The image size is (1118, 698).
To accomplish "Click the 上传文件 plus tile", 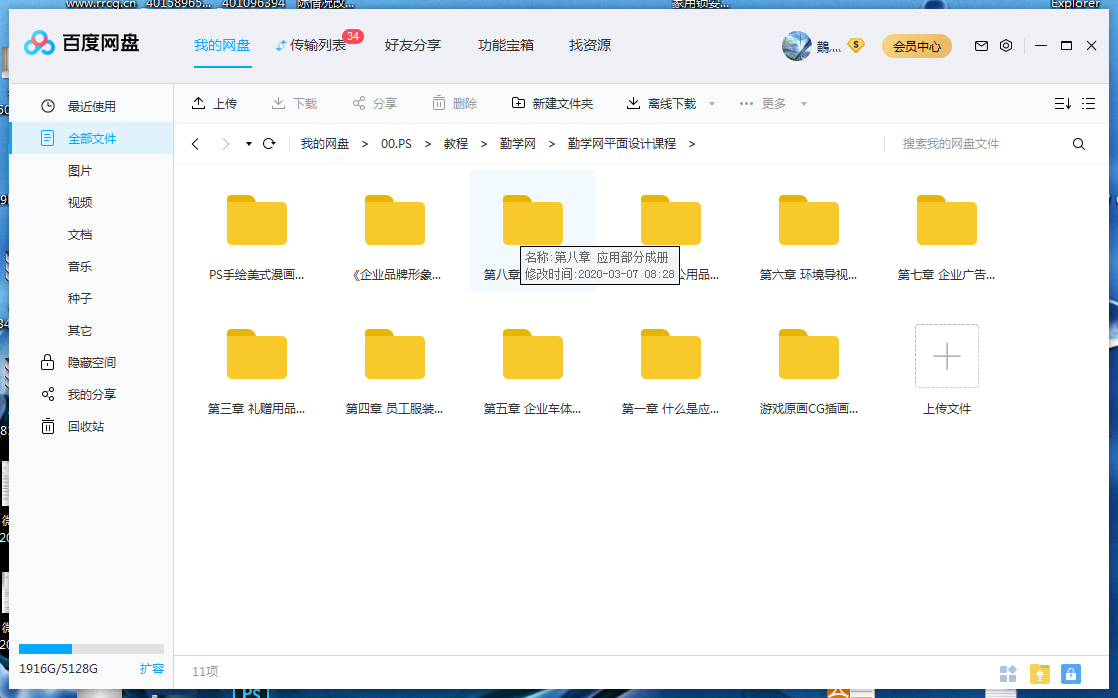I will point(947,356).
